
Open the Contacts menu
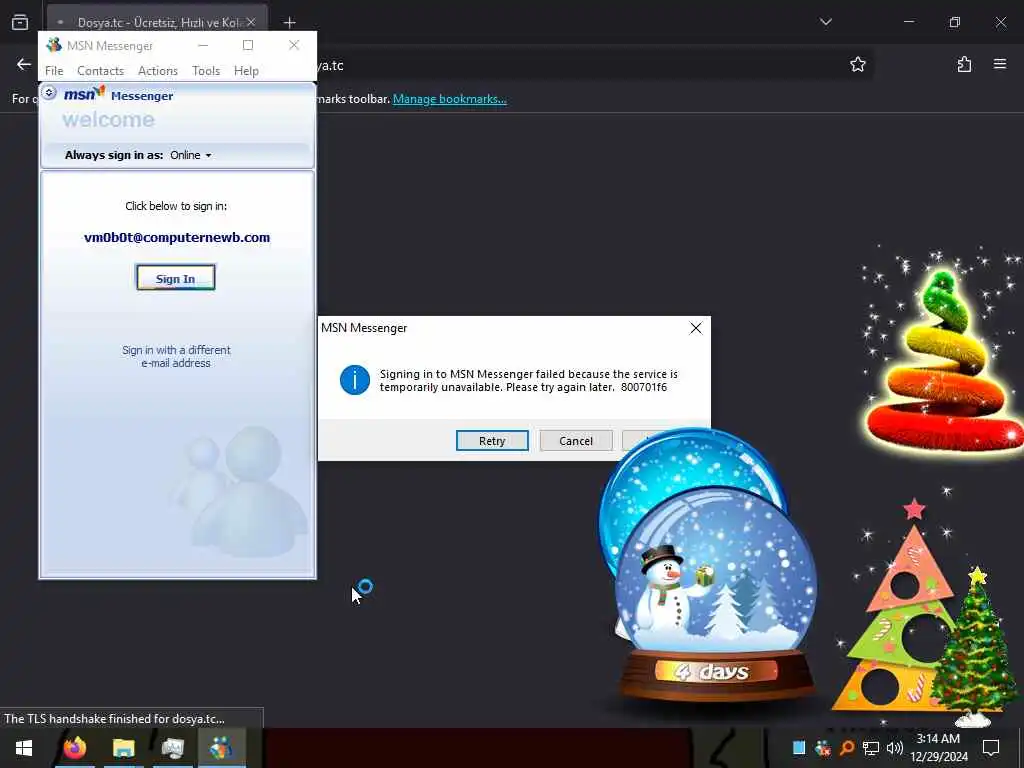tap(101, 71)
